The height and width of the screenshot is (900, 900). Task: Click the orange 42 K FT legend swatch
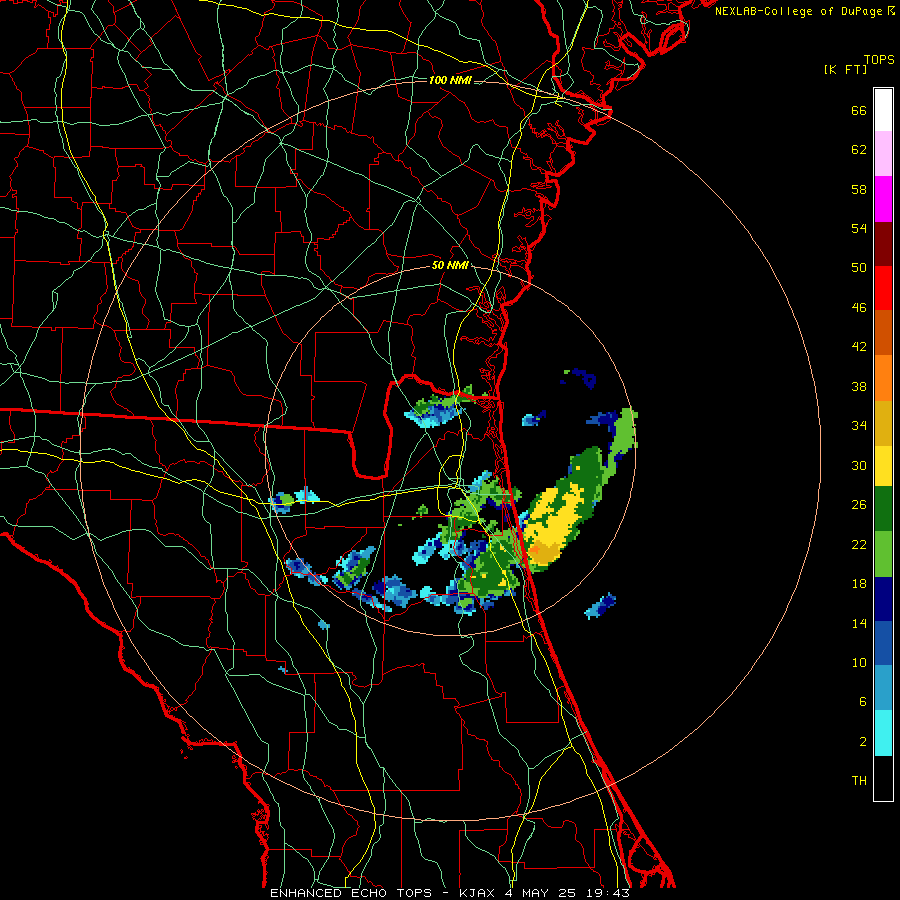point(883,378)
